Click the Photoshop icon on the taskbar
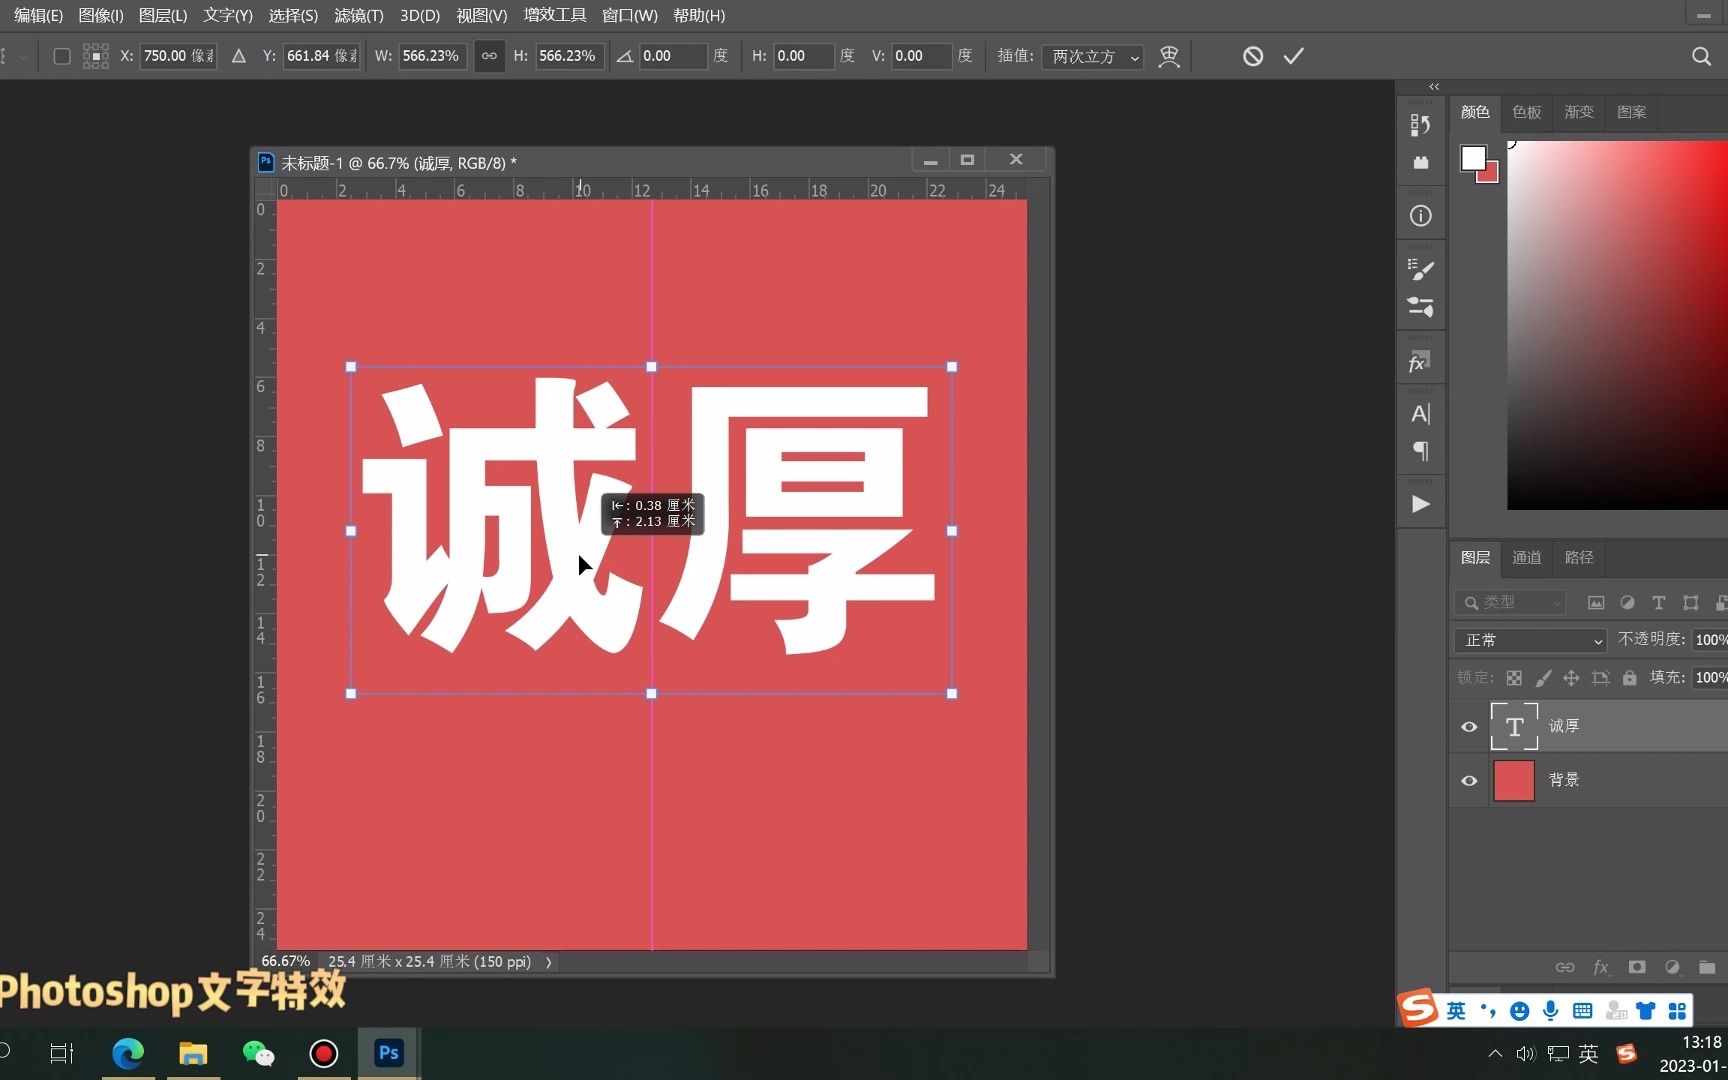1728x1080 pixels. click(388, 1053)
